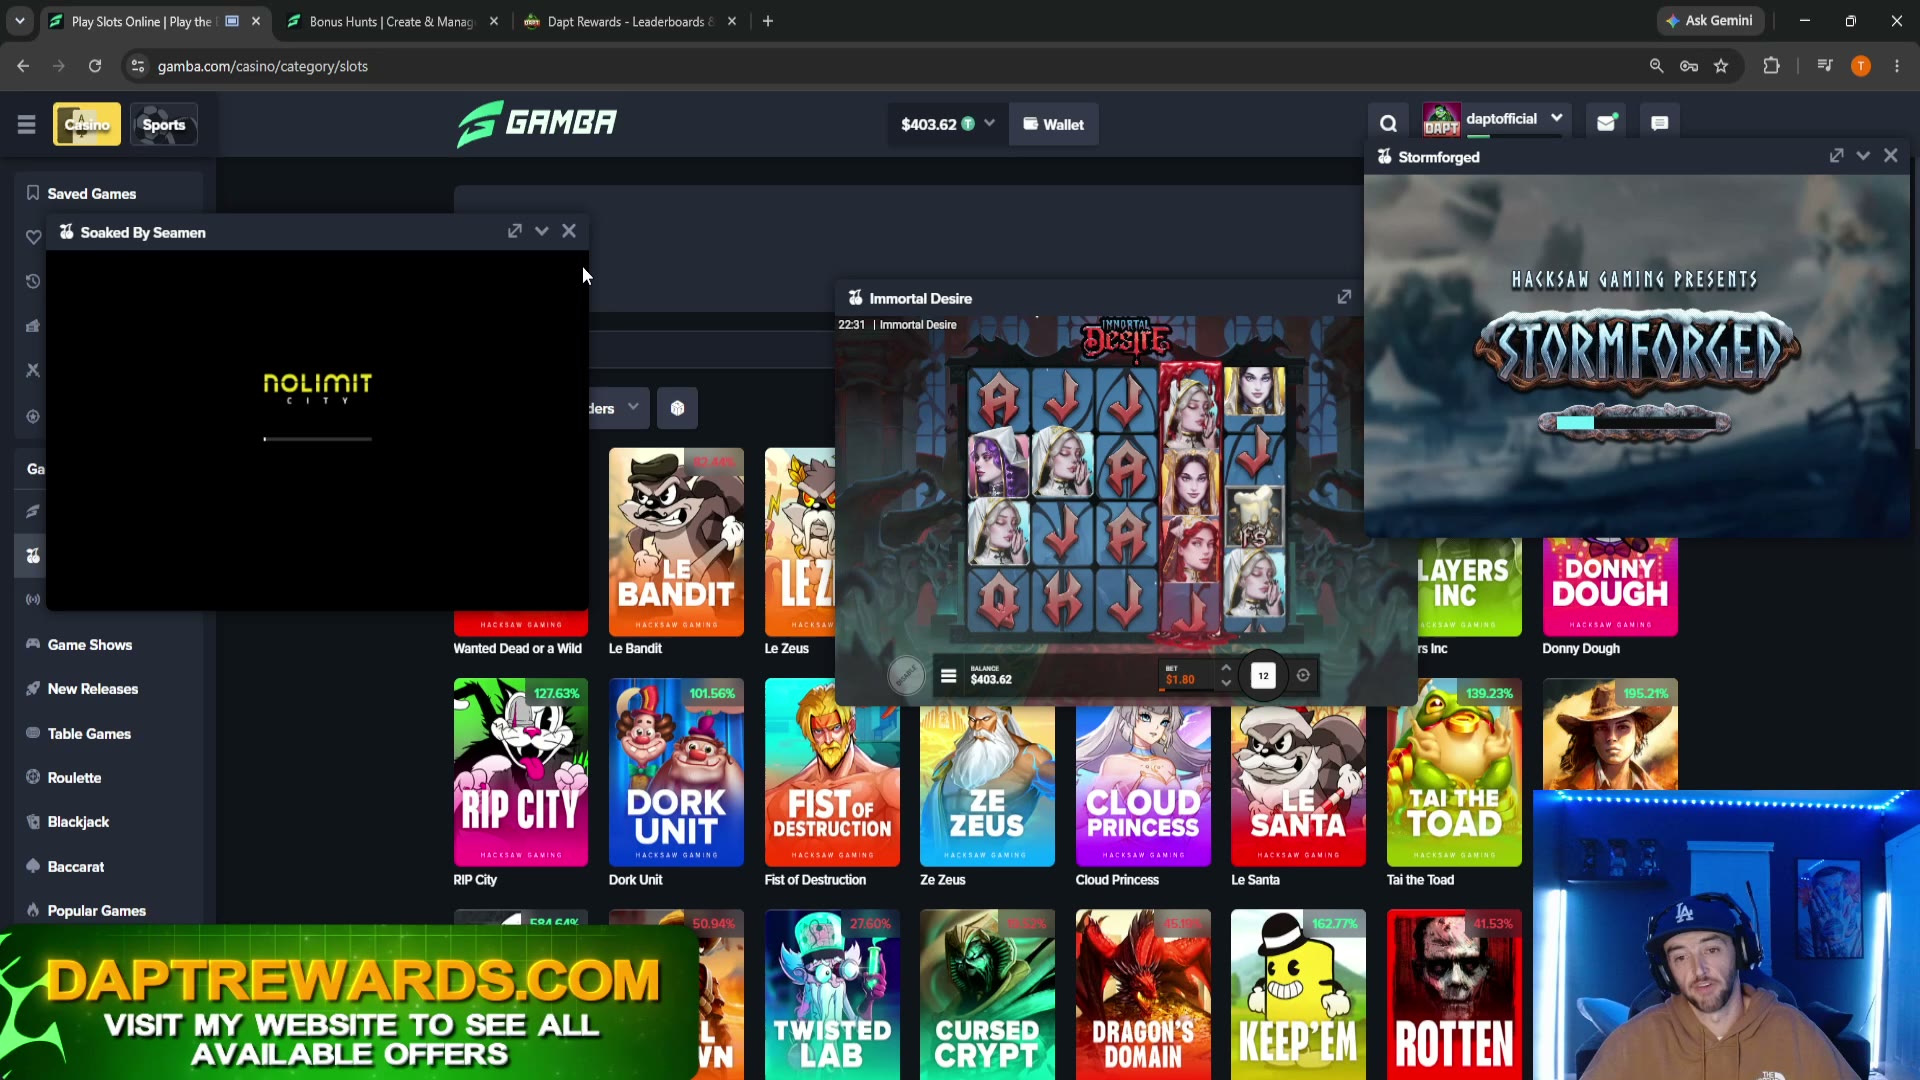Open the Dork Unit slot thumbnail
This screenshot has height=1080, width=1920.
click(x=676, y=772)
